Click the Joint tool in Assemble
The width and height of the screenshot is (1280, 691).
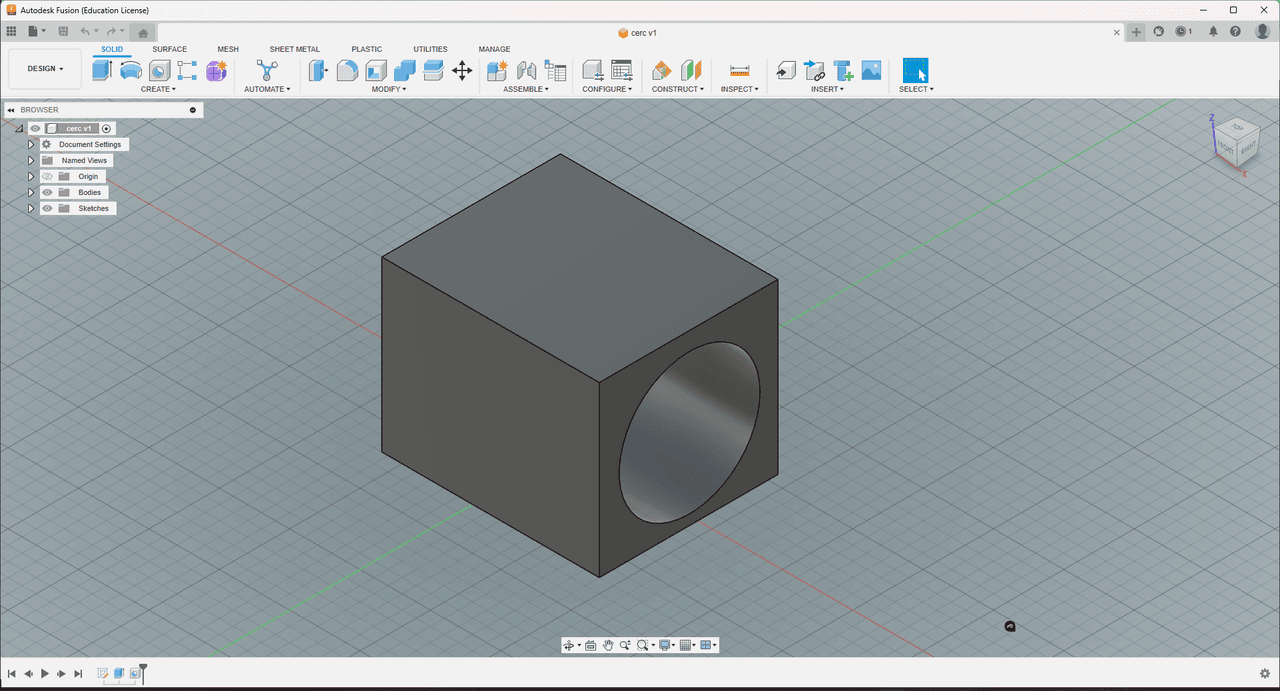pos(526,70)
